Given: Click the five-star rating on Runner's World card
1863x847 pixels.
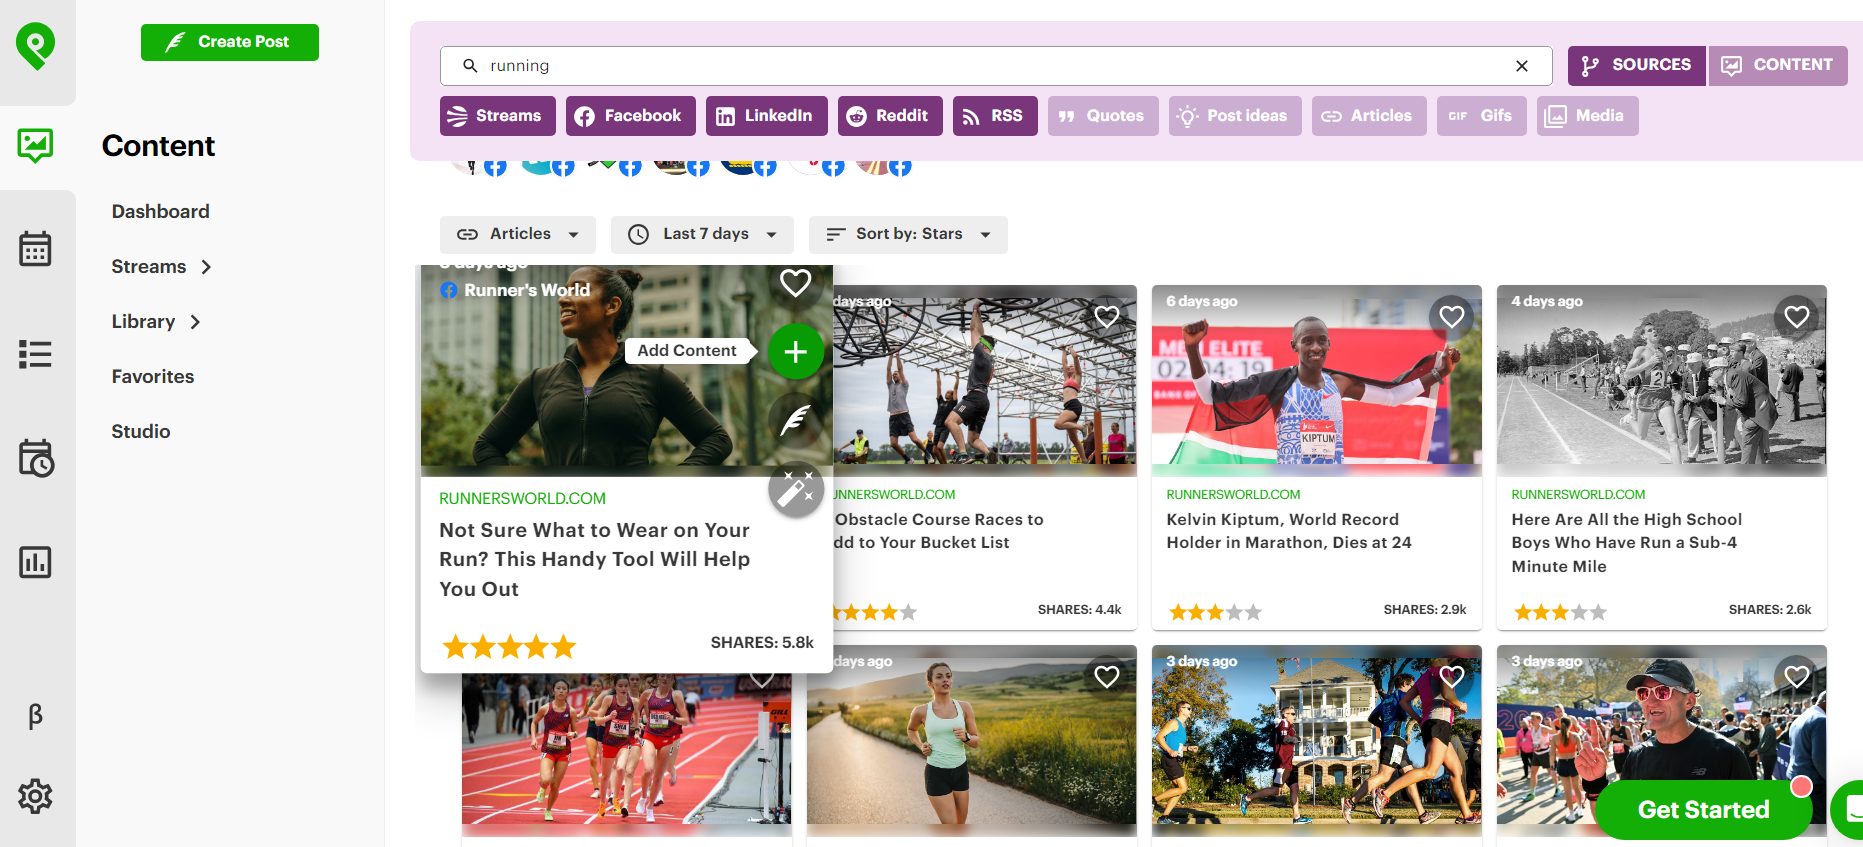Looking at the screenshot, I should [x=509, y=647].
